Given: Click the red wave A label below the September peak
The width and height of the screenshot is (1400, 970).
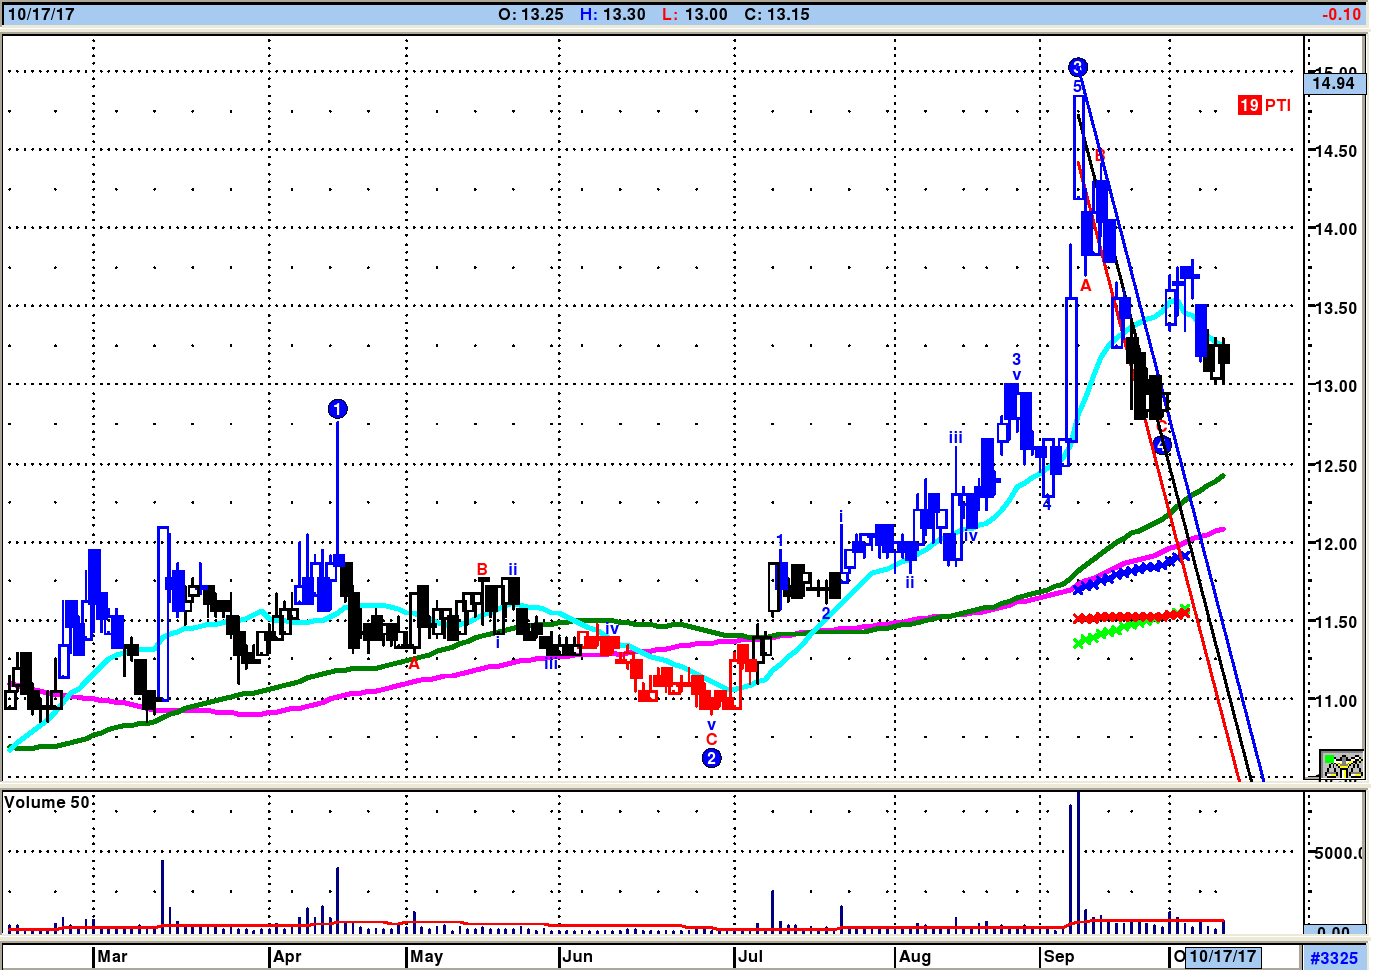Looking at the screenshot, I should click(x=1085, y=285).
